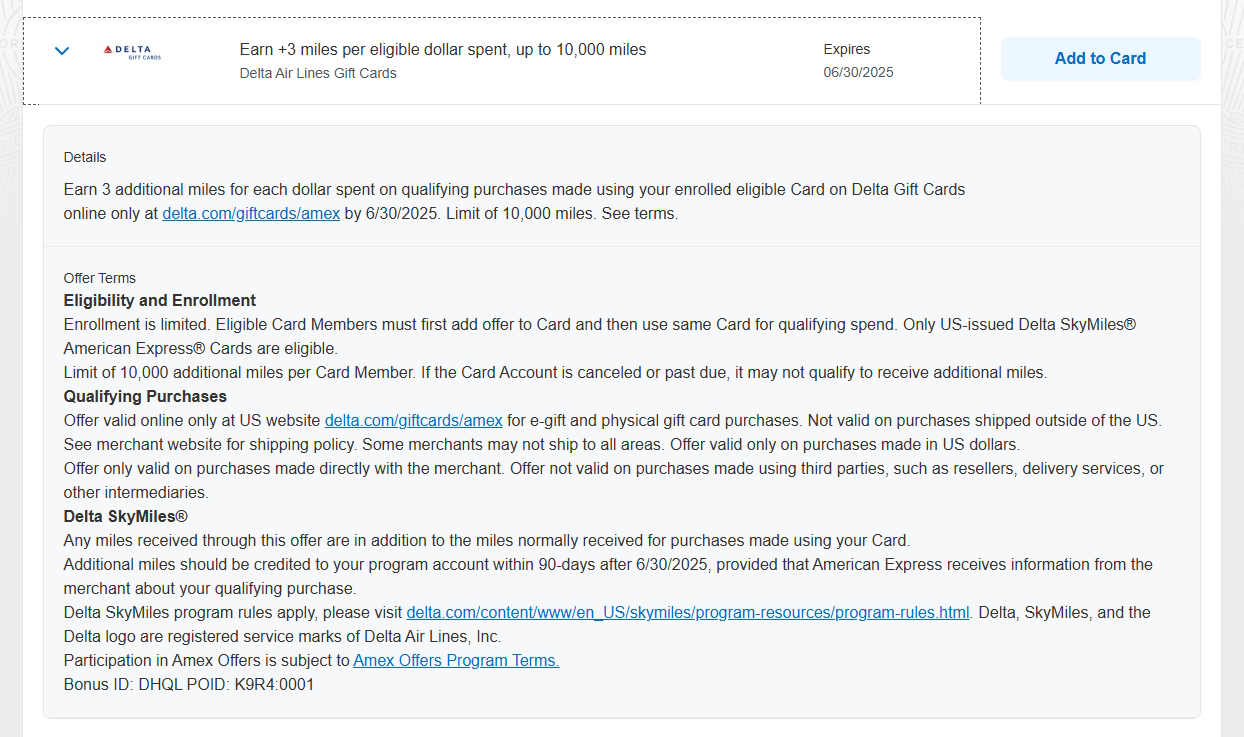1244x737 pixels.
Task: Click the 'Qualifying Purchases' bold heading
Action: [145, 396]
